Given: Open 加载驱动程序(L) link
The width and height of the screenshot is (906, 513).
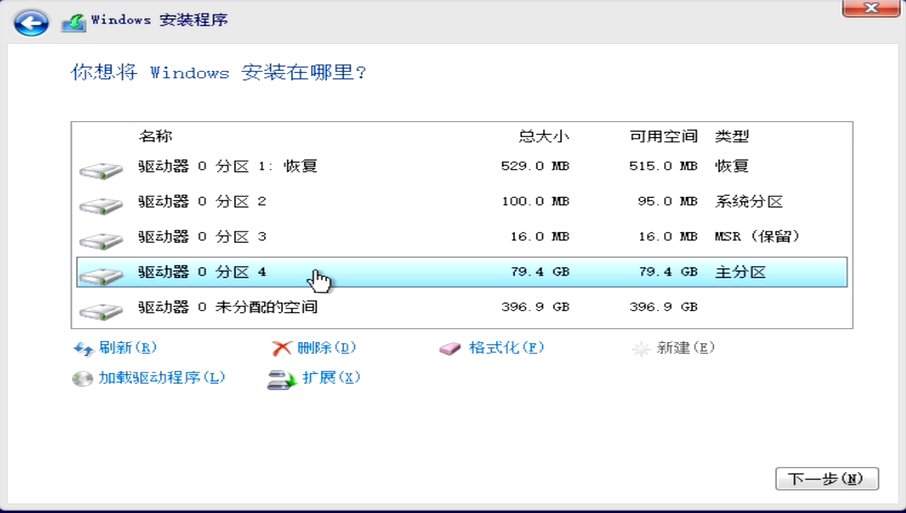Looking at the screenshot, I should tap(162, 377).
